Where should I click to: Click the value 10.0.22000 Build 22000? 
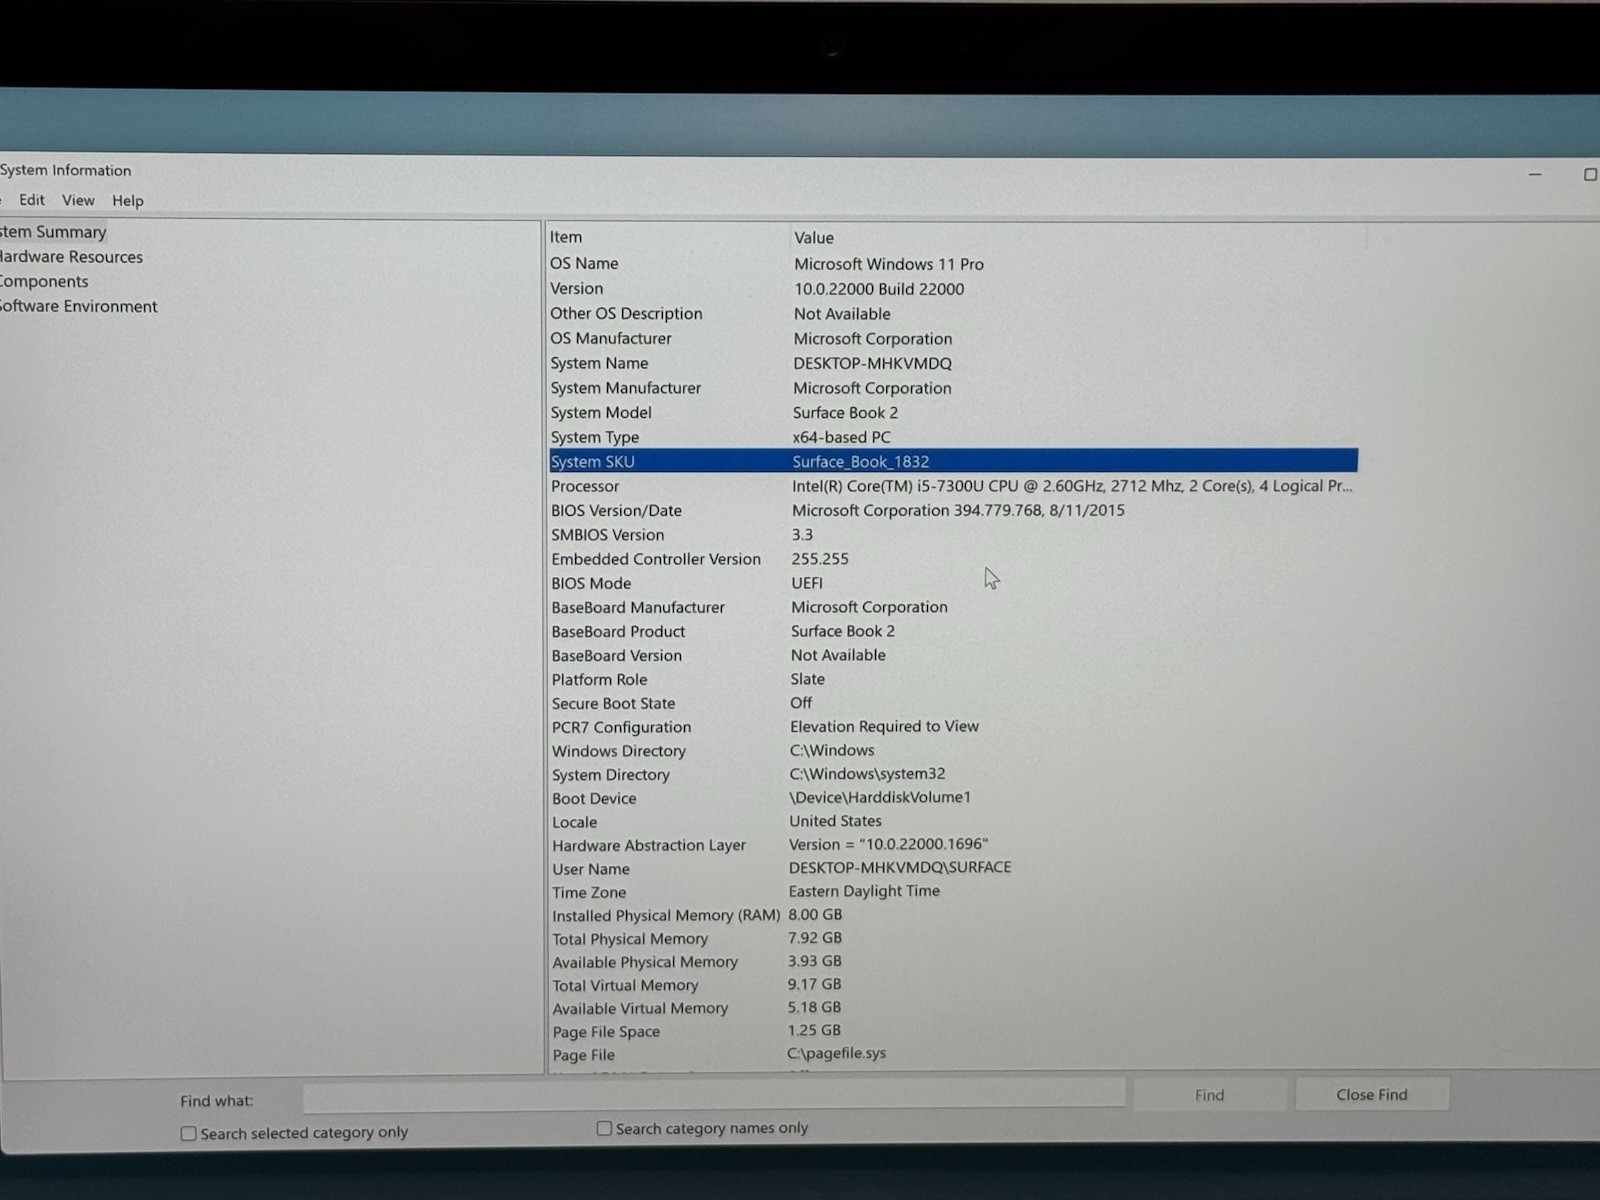click(x=879, y=289)
